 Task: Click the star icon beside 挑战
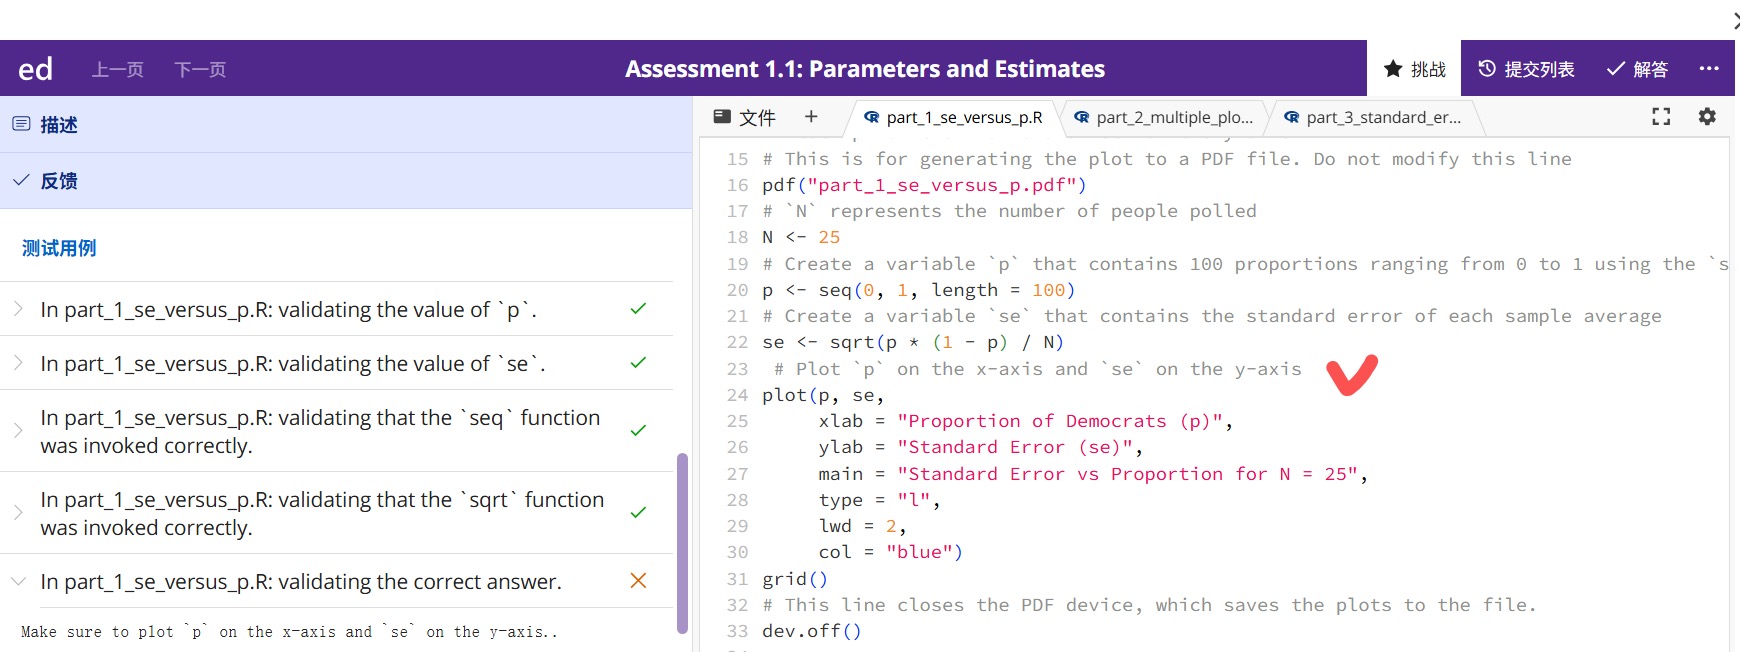(x=1392, y=69)
